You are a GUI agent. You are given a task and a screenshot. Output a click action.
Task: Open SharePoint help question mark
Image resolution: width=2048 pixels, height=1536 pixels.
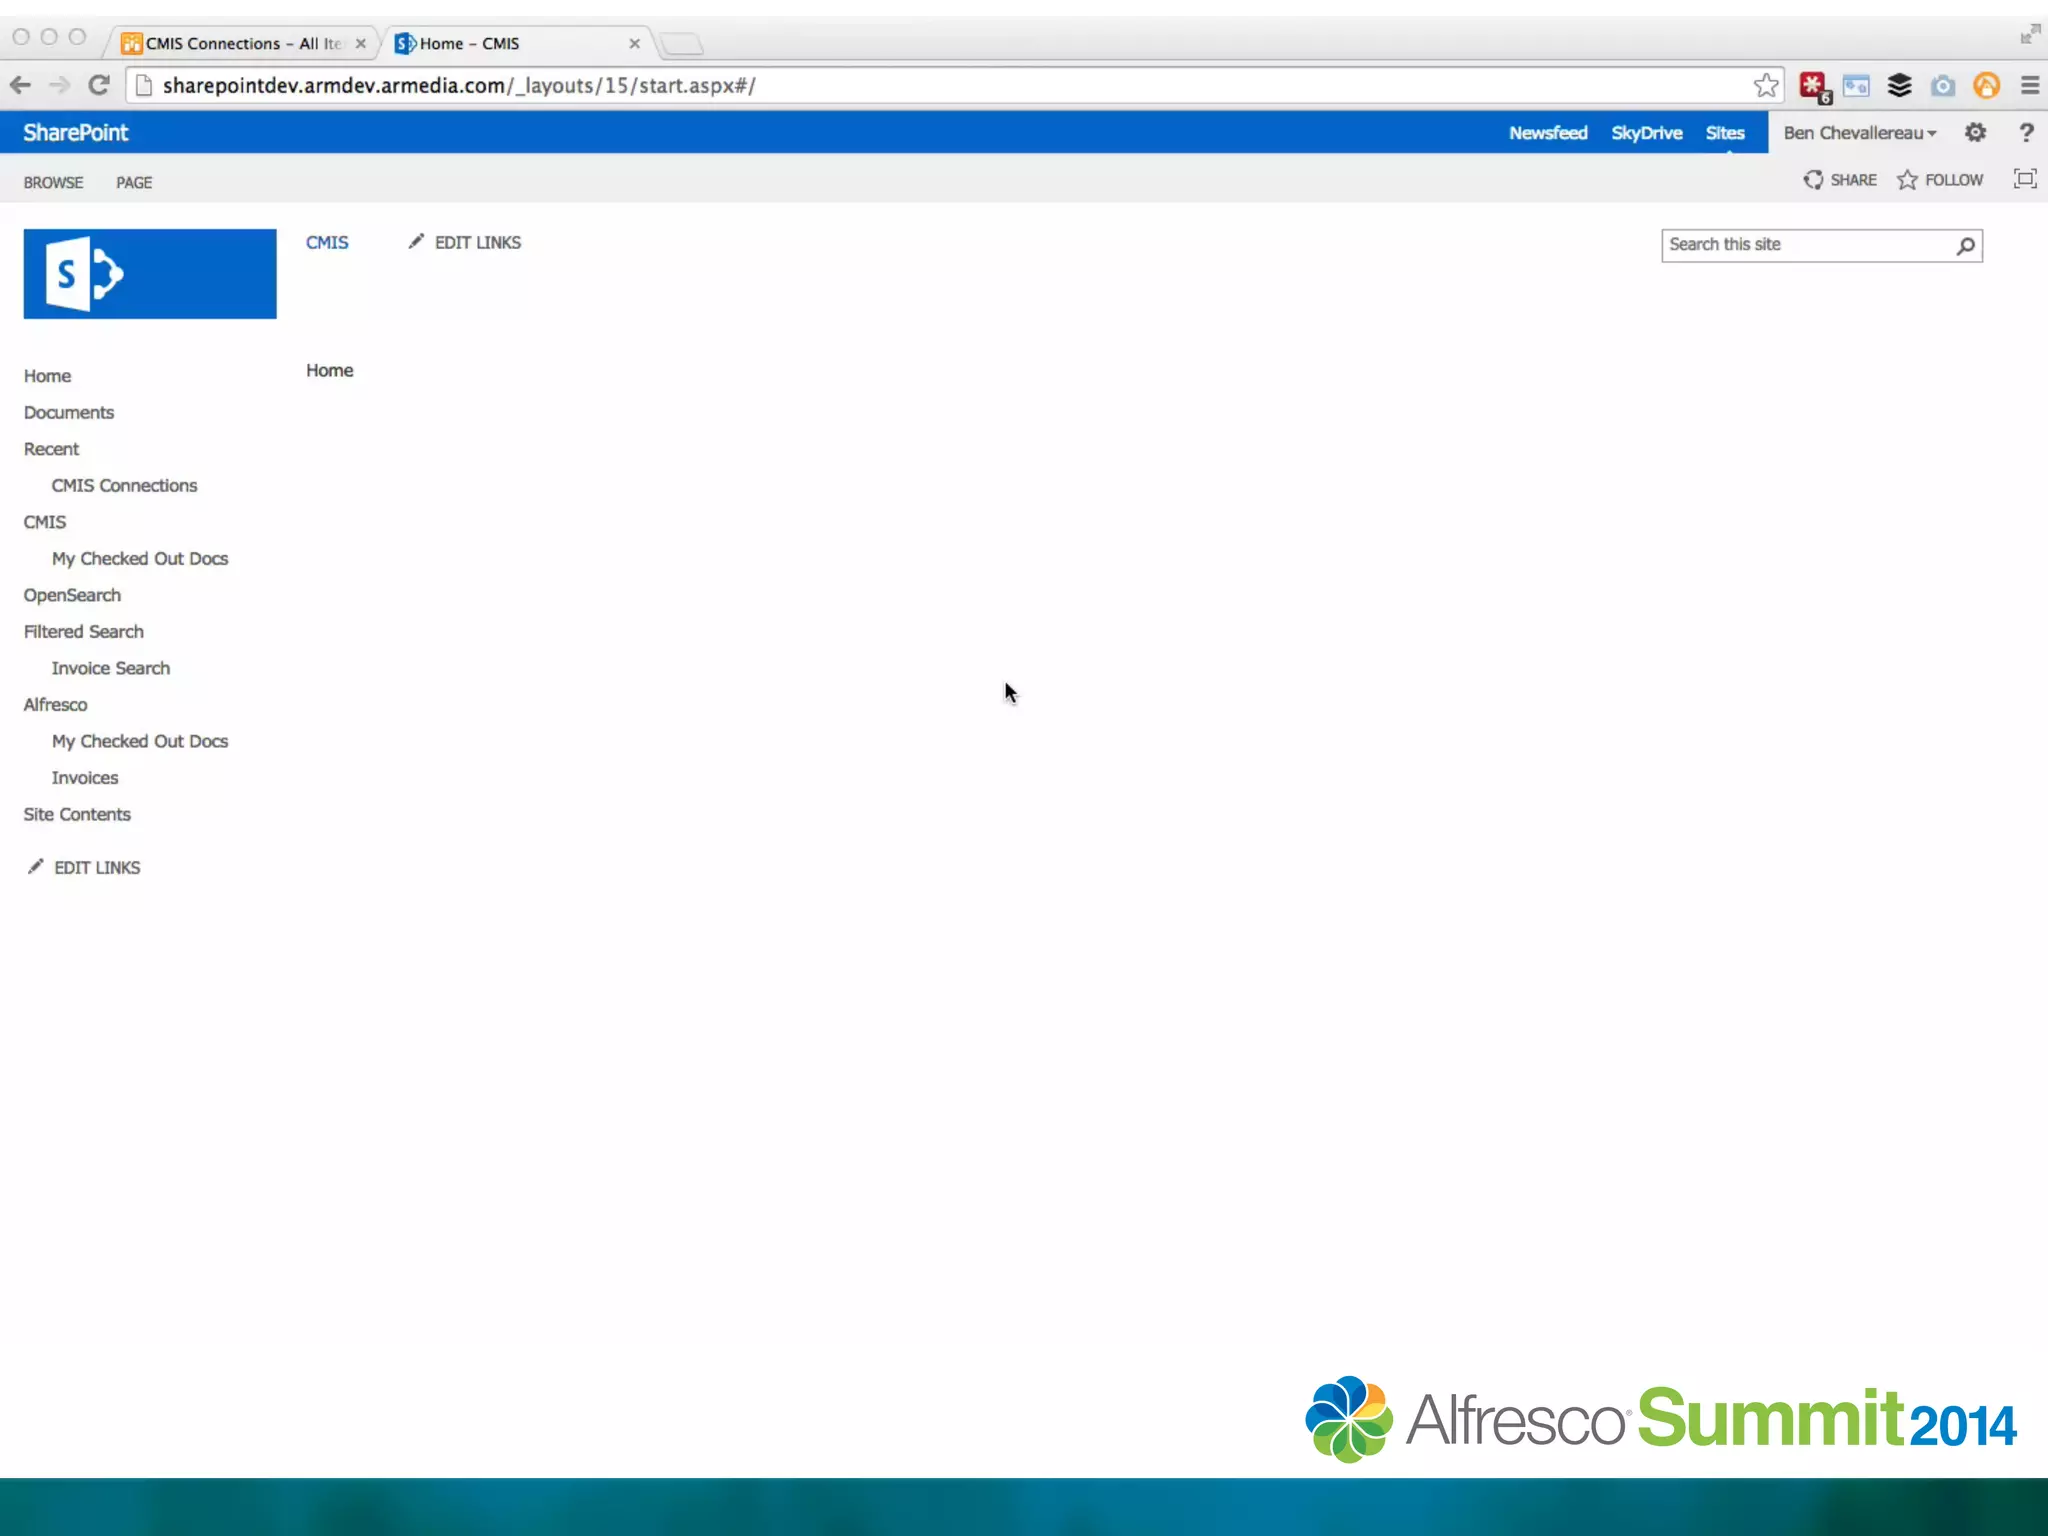click(2026, 132)
